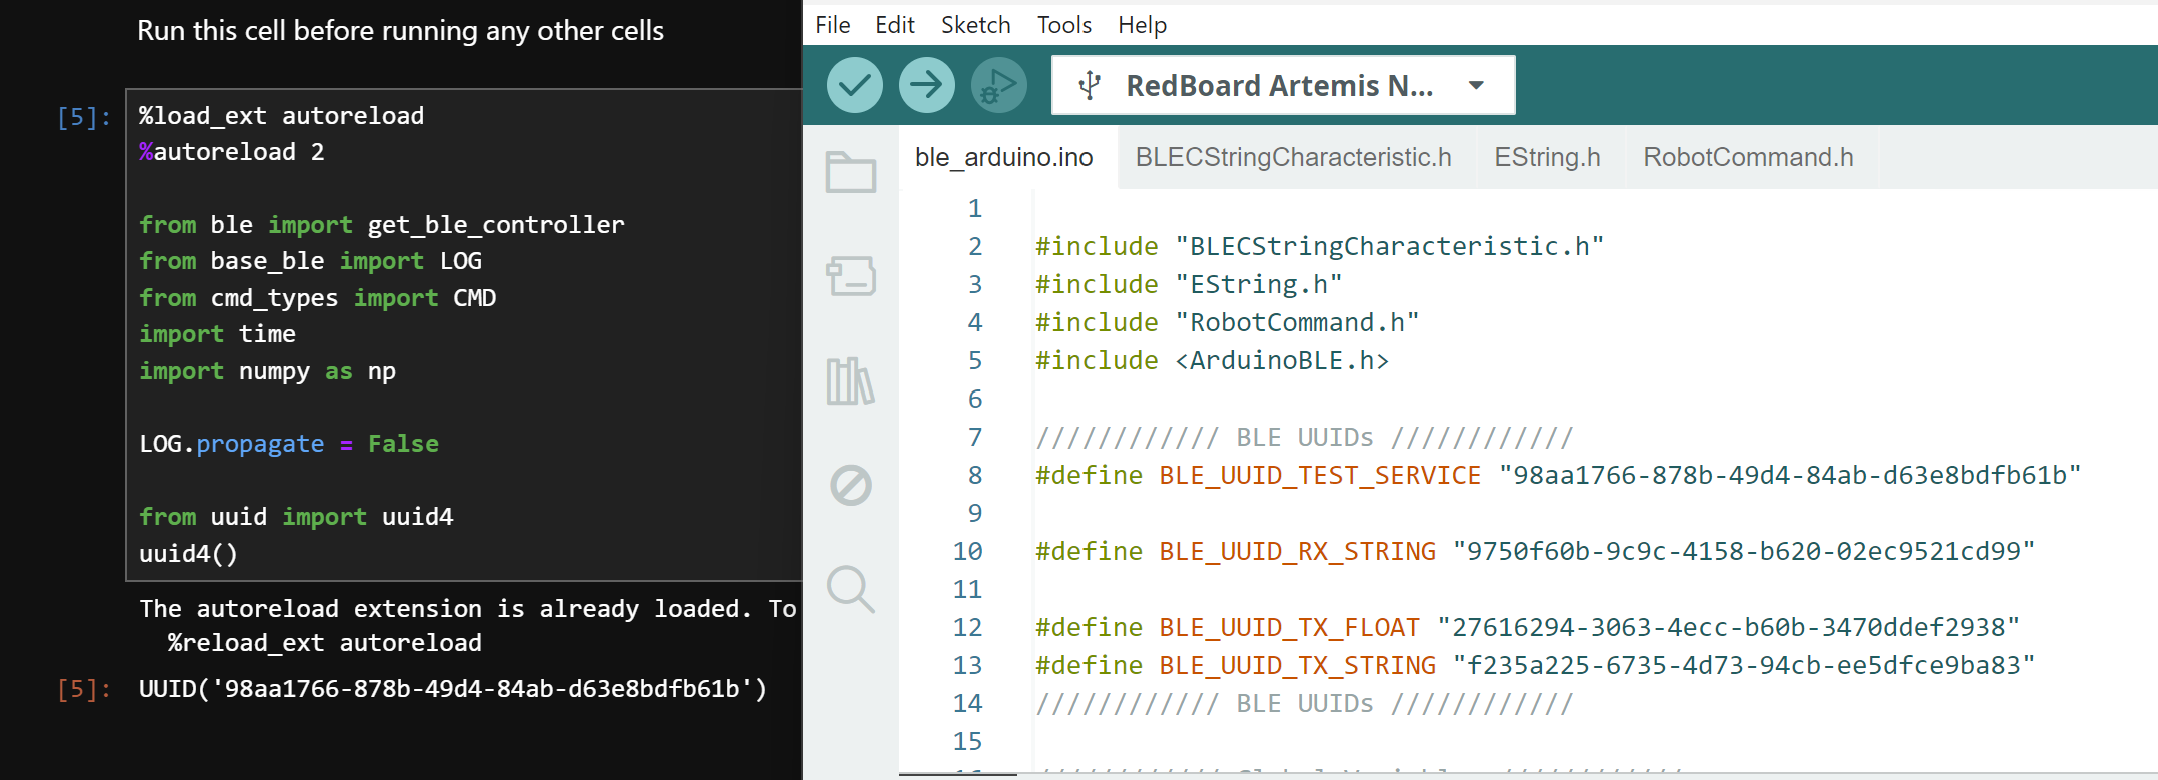
Task: Click the Verify checkmark button in Arduino IDE
Action: point(854,85)
